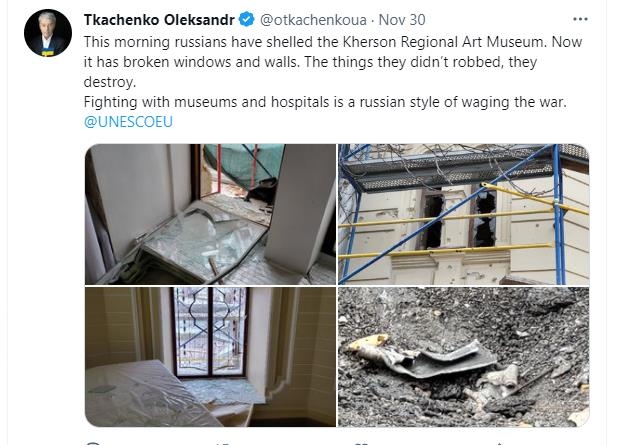Open the @otkachenkoua handle link
The width and height of the screenshot is (626, 445).
tap(313, 20)
